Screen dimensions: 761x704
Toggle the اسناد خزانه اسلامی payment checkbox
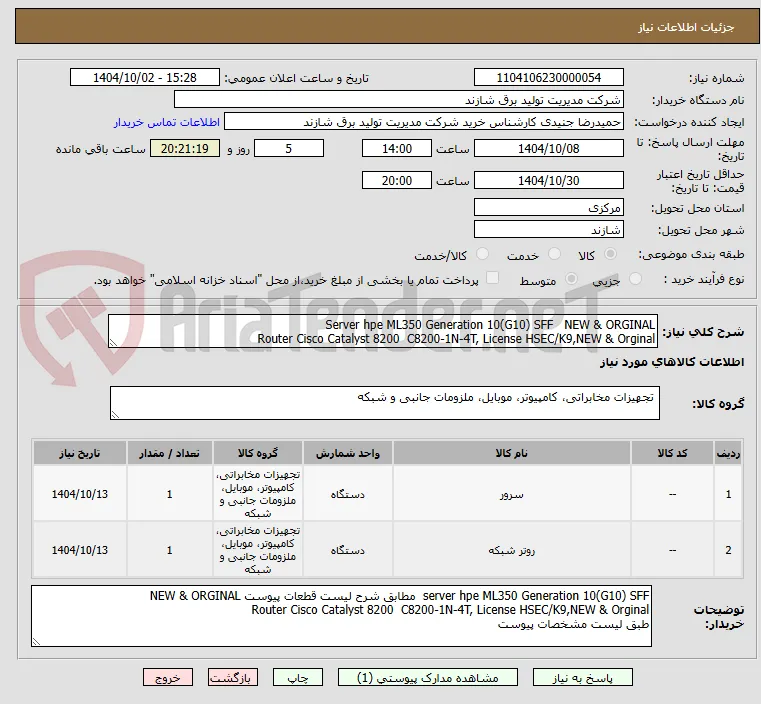(492, 278)
